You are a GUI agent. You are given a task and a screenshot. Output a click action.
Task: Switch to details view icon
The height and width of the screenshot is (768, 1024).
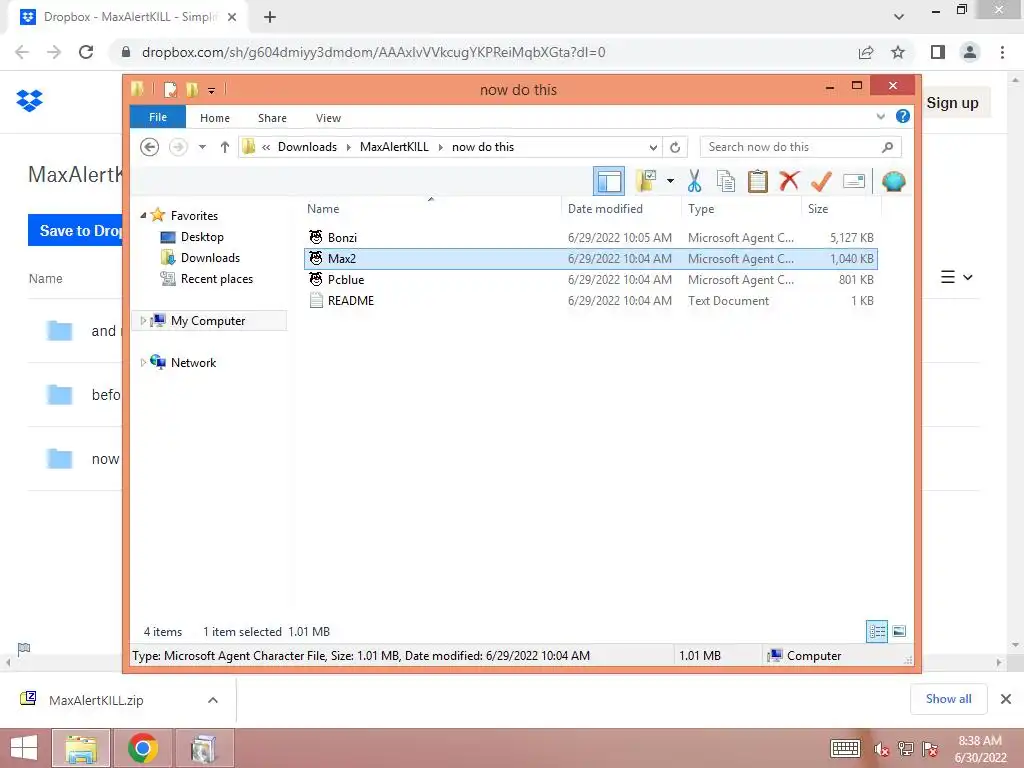877,632
